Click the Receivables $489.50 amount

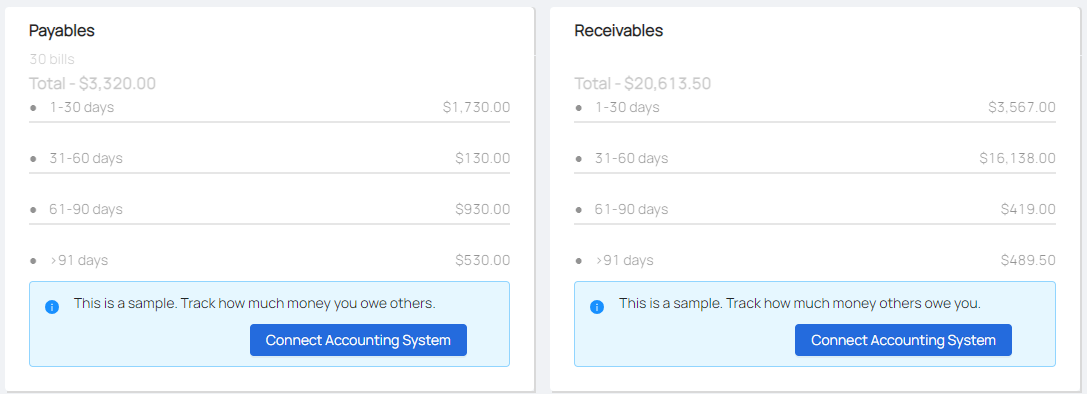tap(1028, 260)
